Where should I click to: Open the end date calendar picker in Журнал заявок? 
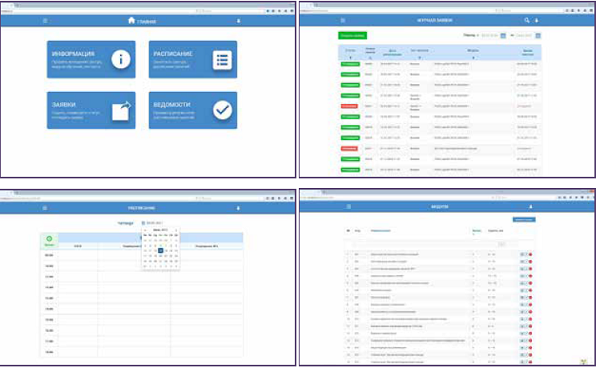click(538, 35)
